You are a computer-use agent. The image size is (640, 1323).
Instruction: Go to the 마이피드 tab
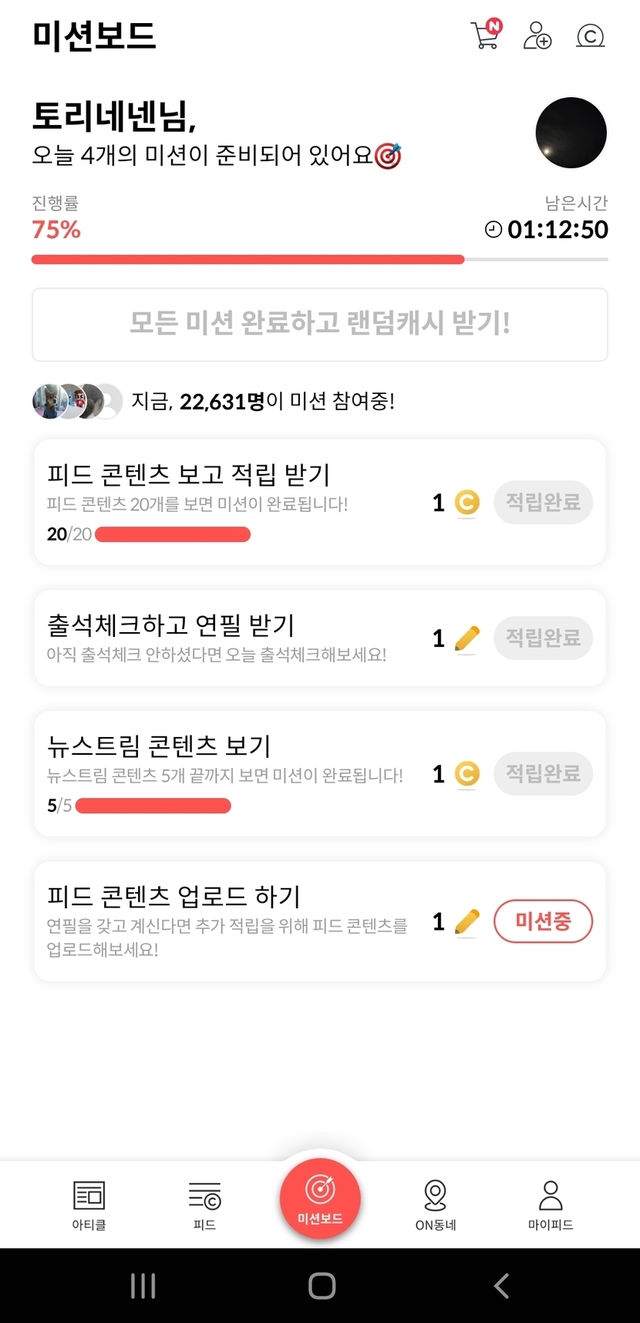click(551, 1203)
